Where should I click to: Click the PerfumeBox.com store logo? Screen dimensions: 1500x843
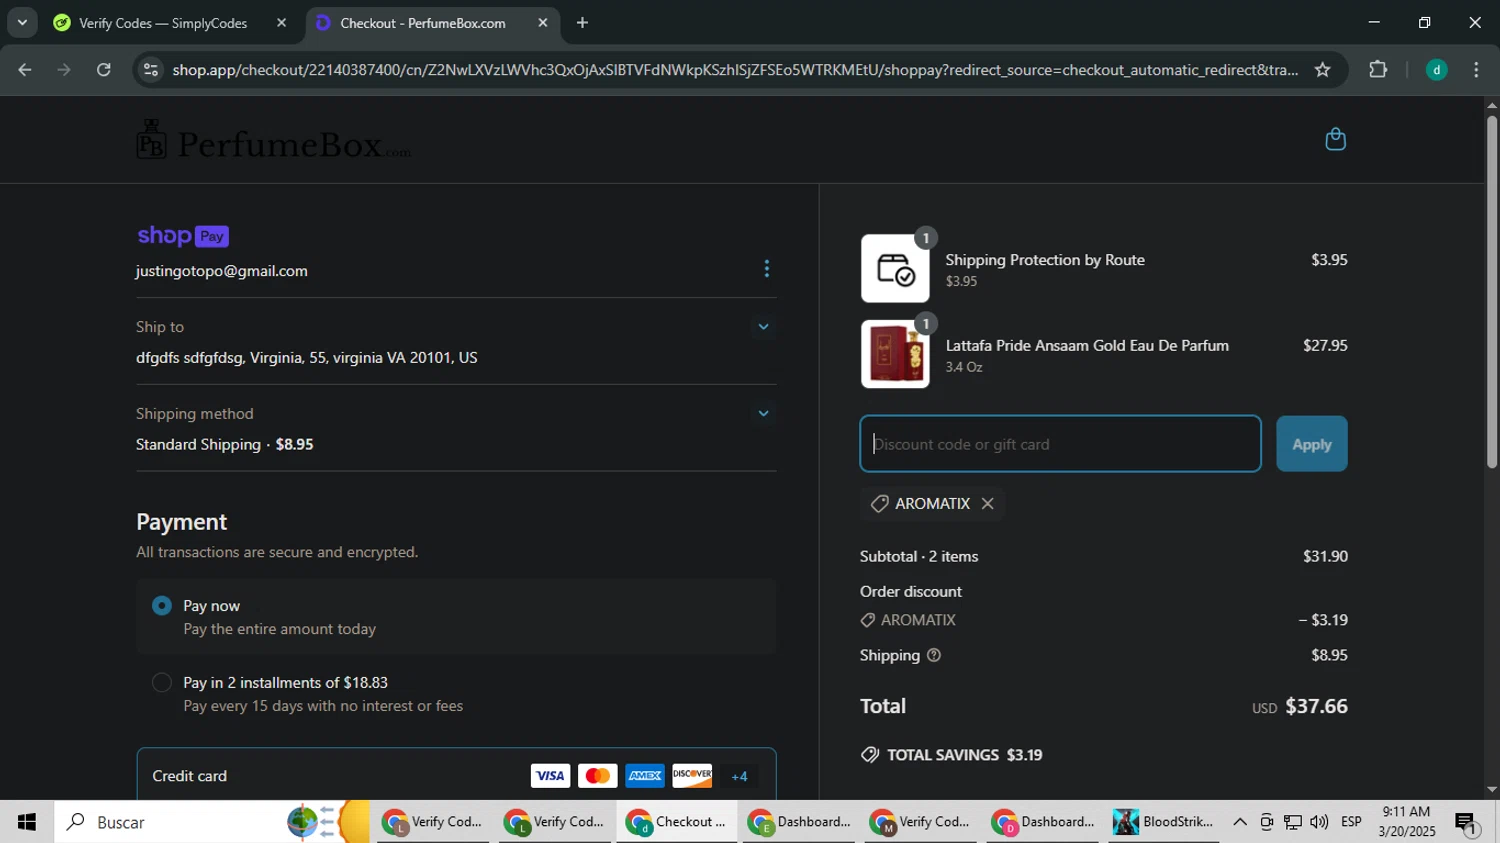[273, 141]
